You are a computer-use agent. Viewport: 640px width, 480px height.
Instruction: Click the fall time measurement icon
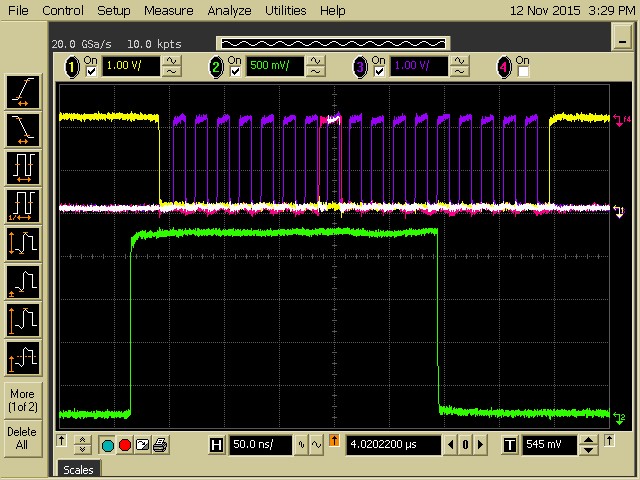coord(23,129)
